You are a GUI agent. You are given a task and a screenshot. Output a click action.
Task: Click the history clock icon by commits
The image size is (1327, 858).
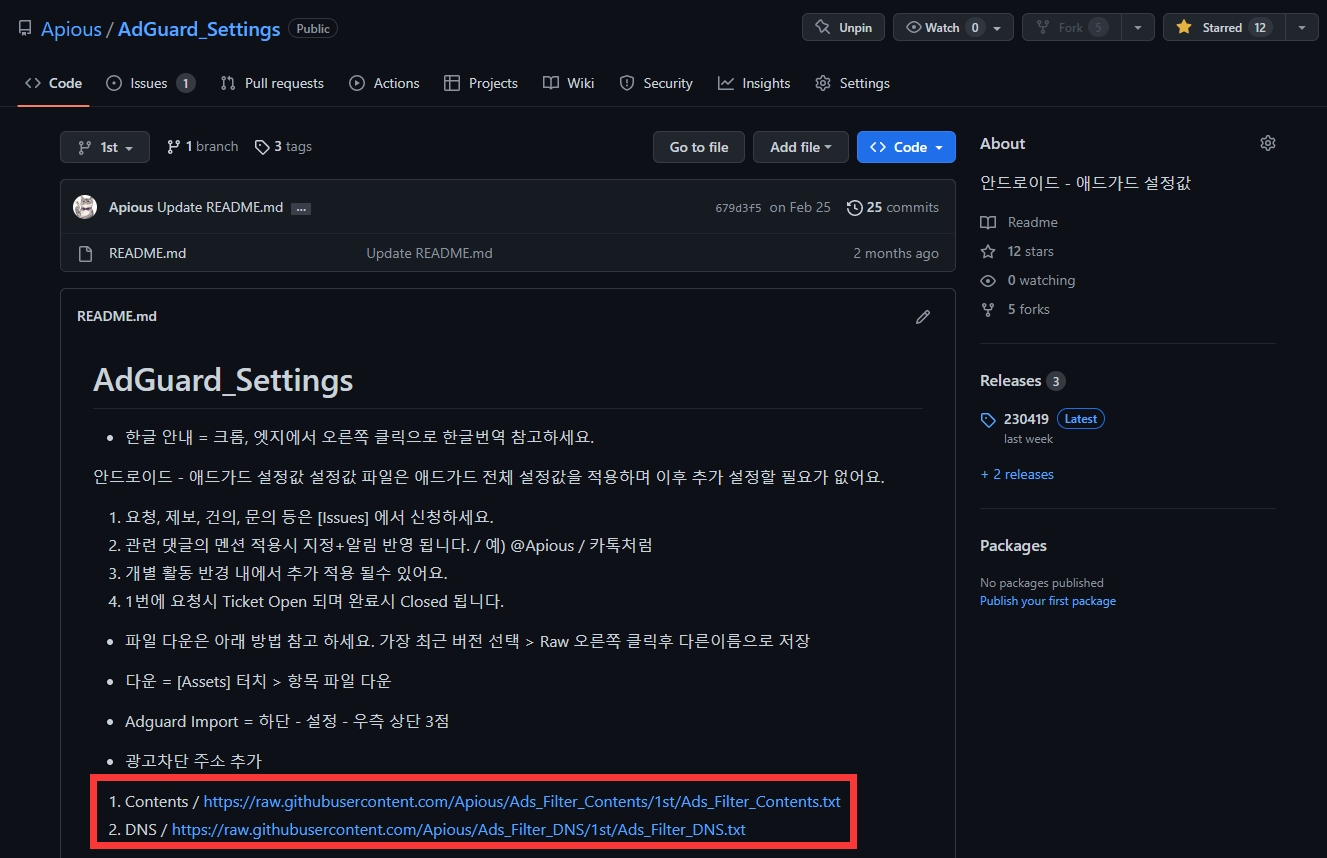tap(855, 207)
